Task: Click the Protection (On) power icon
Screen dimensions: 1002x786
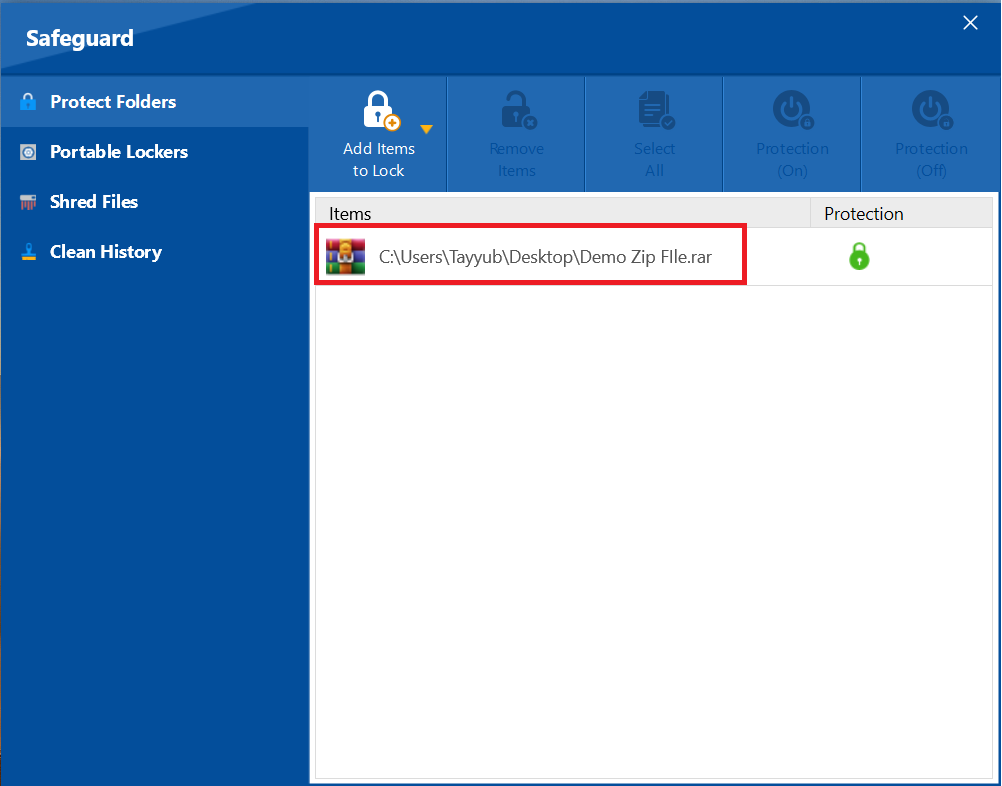Action: coord(793,111)
